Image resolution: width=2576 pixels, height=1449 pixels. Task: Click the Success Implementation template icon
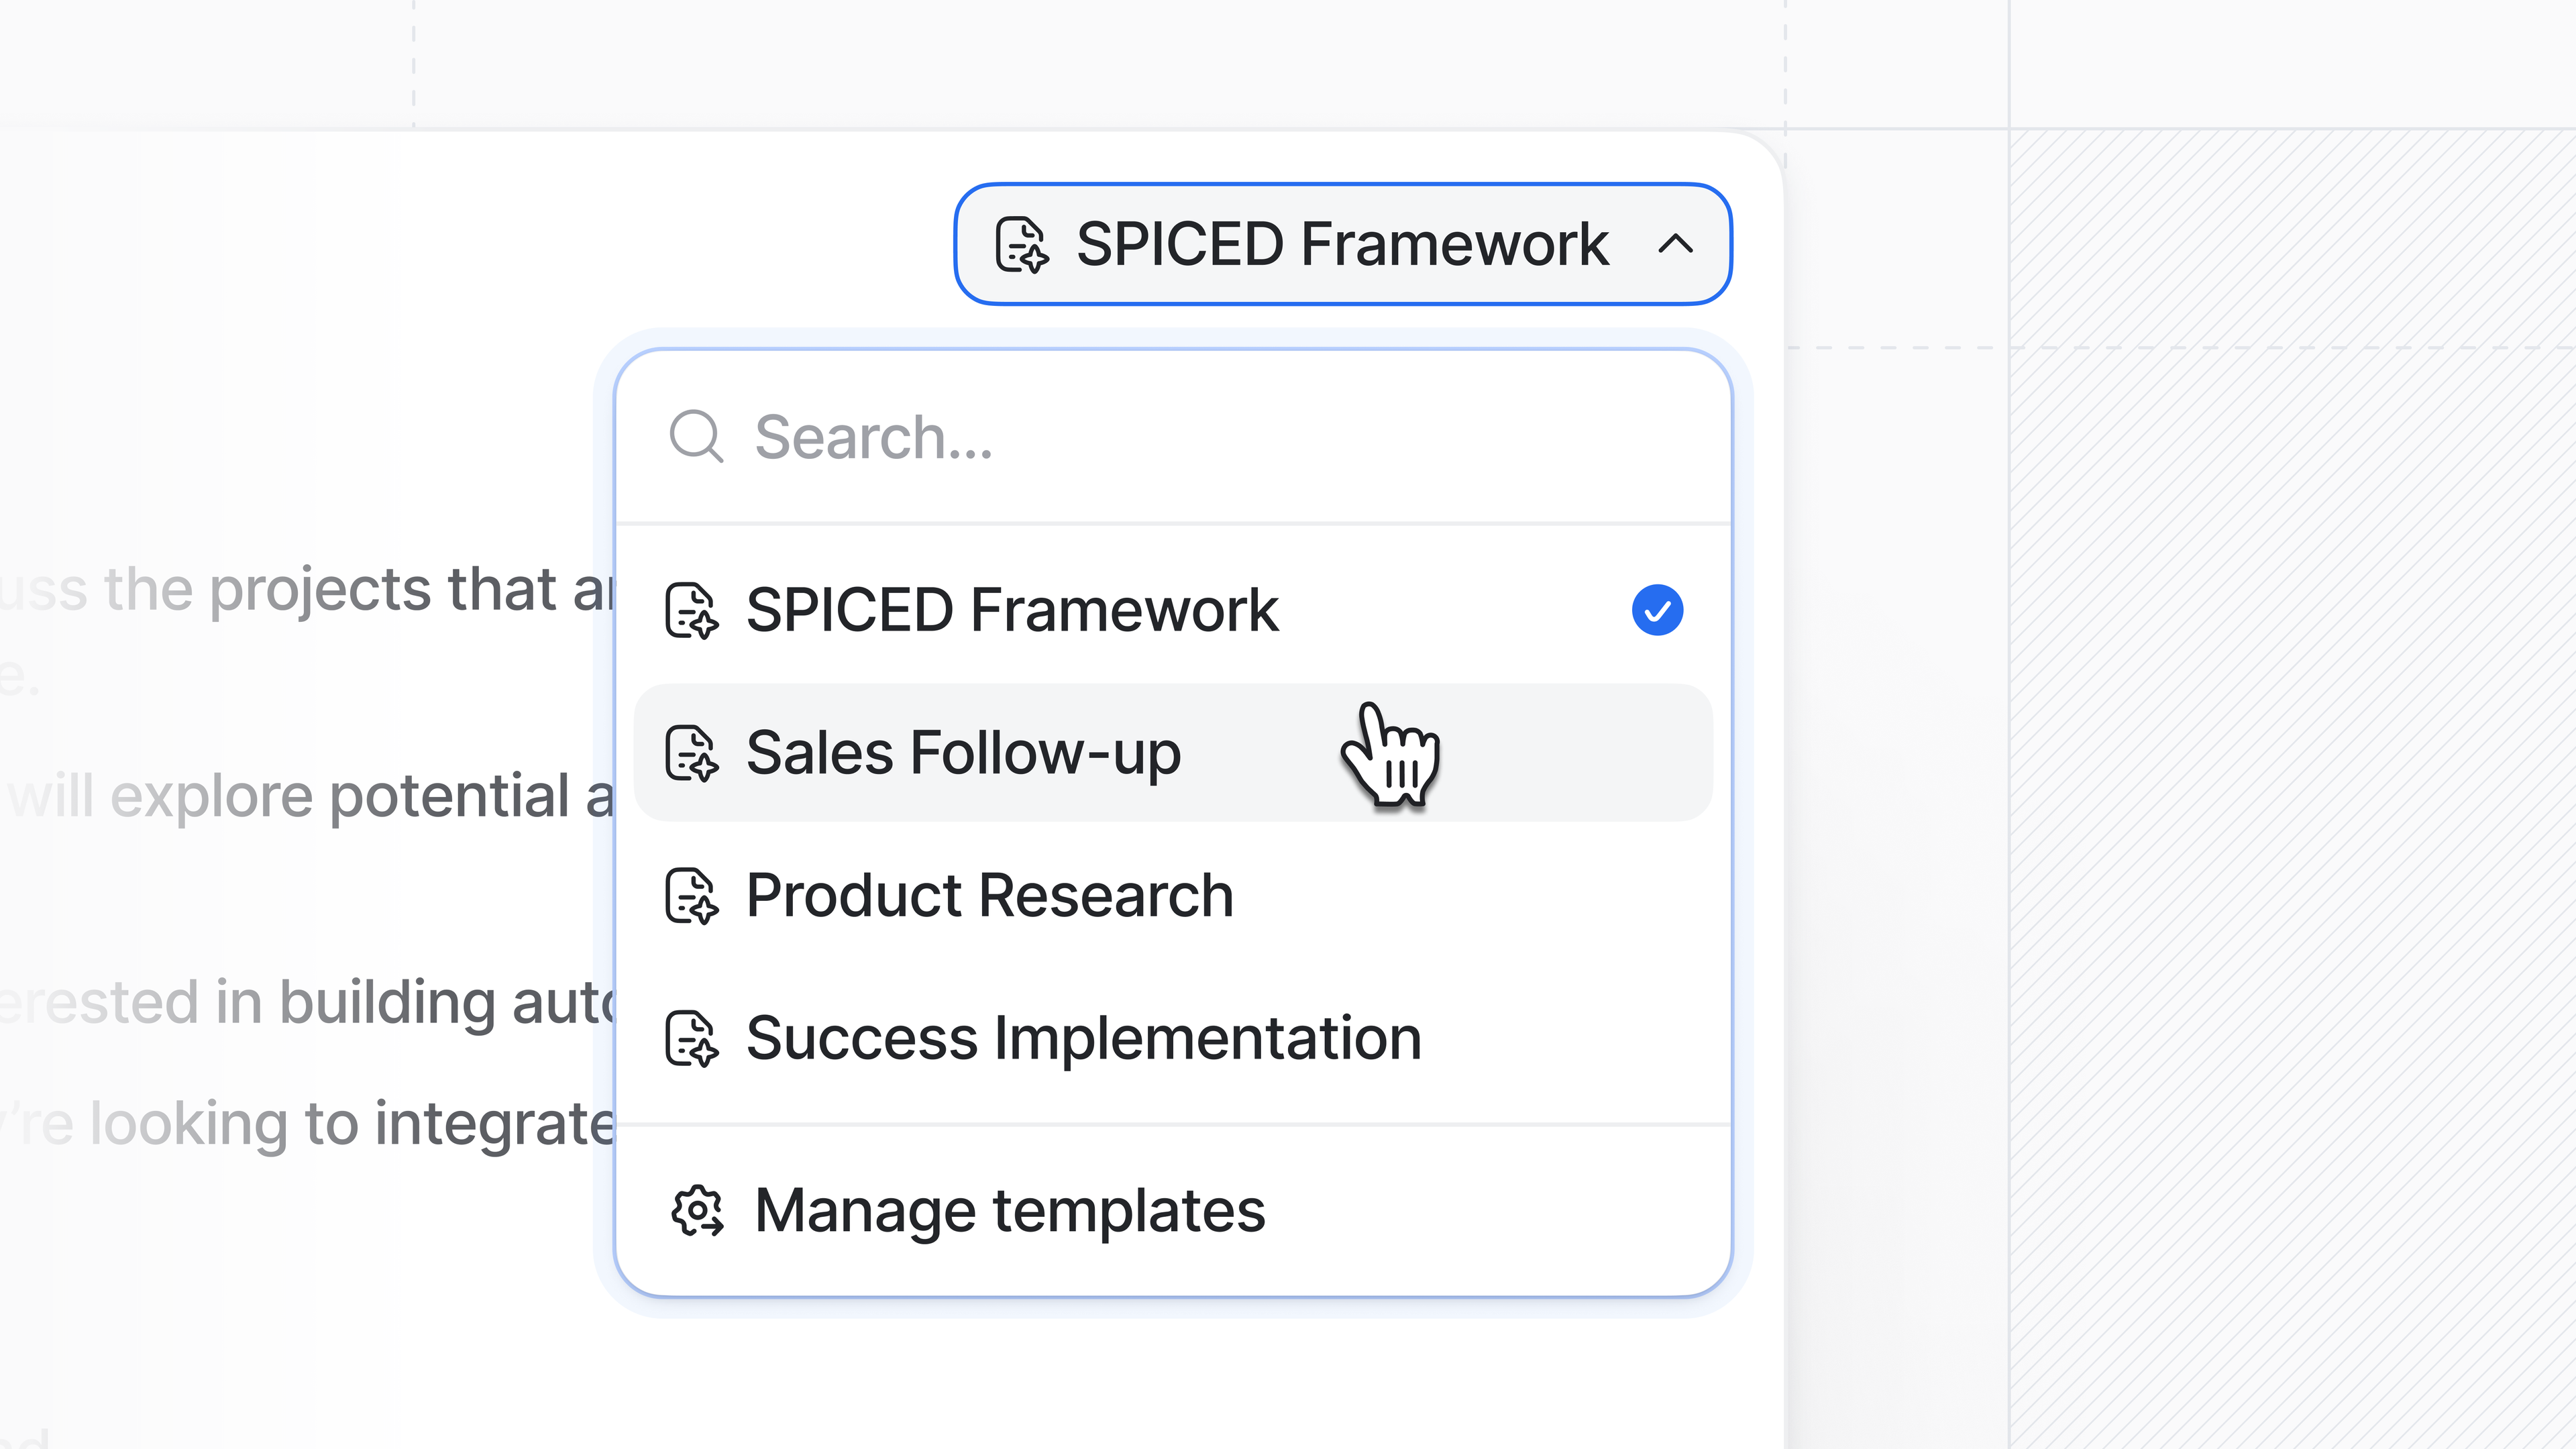point(691,1038)
